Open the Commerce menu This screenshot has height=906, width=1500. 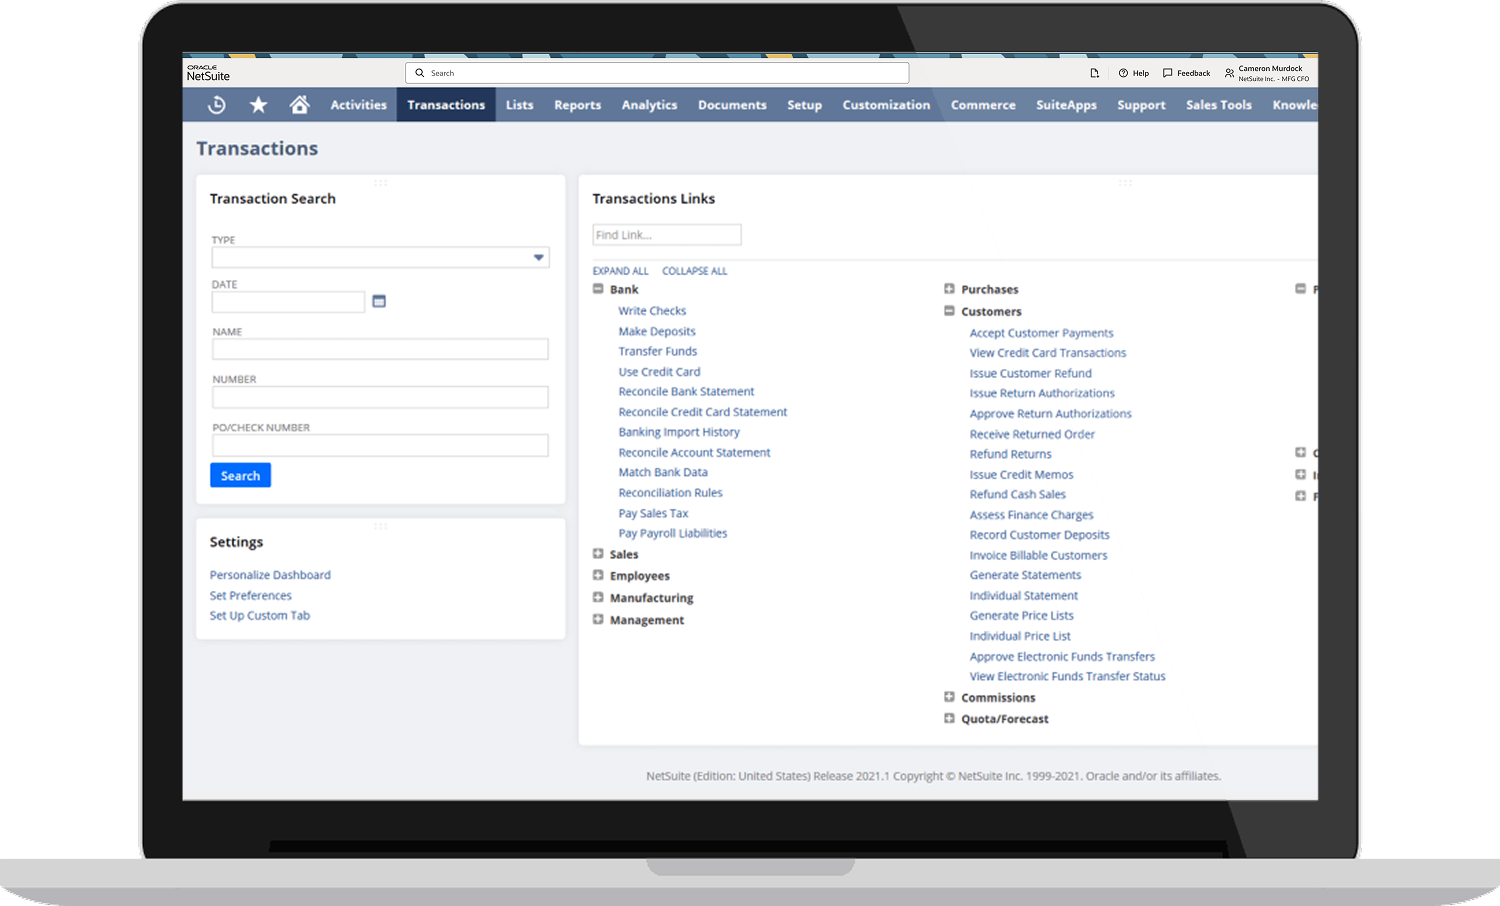coord(983,105)
